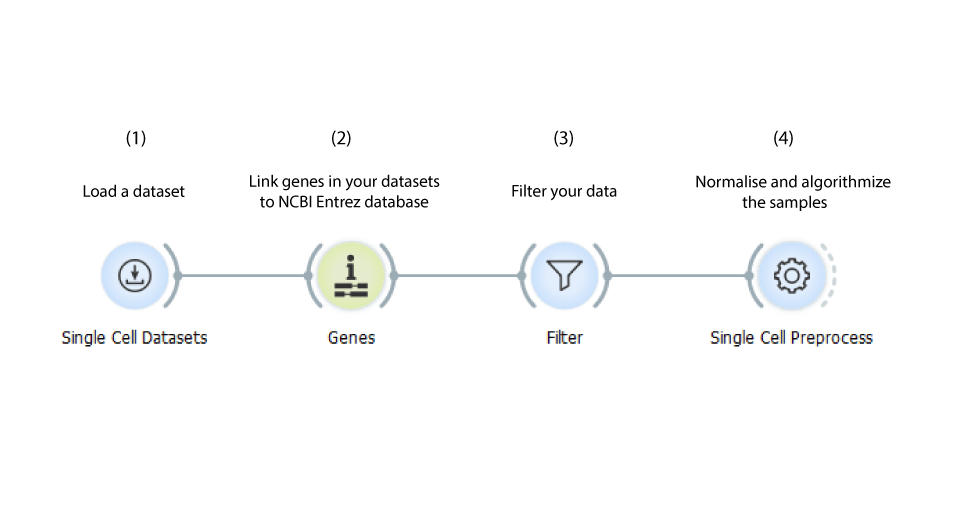Click the input port of Single Cell Preprocess

[x=749, y=275]
